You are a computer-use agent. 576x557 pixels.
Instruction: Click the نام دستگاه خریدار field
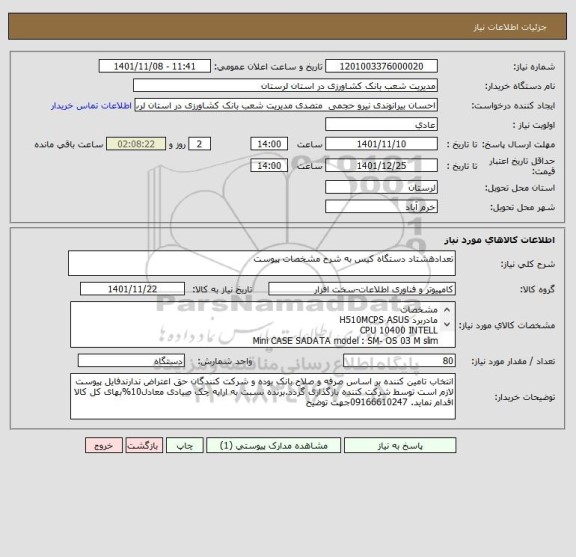click(x=285, y=86)
